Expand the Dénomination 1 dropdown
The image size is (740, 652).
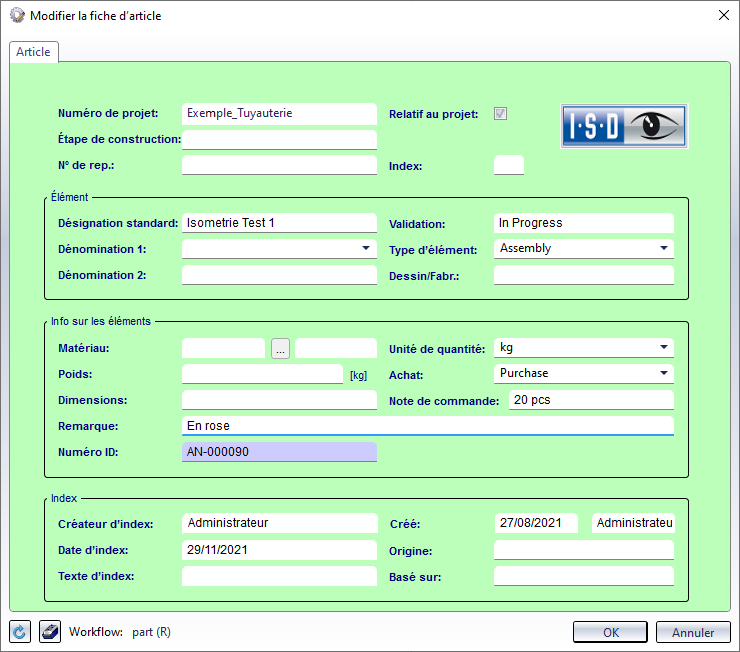(368, 249)
